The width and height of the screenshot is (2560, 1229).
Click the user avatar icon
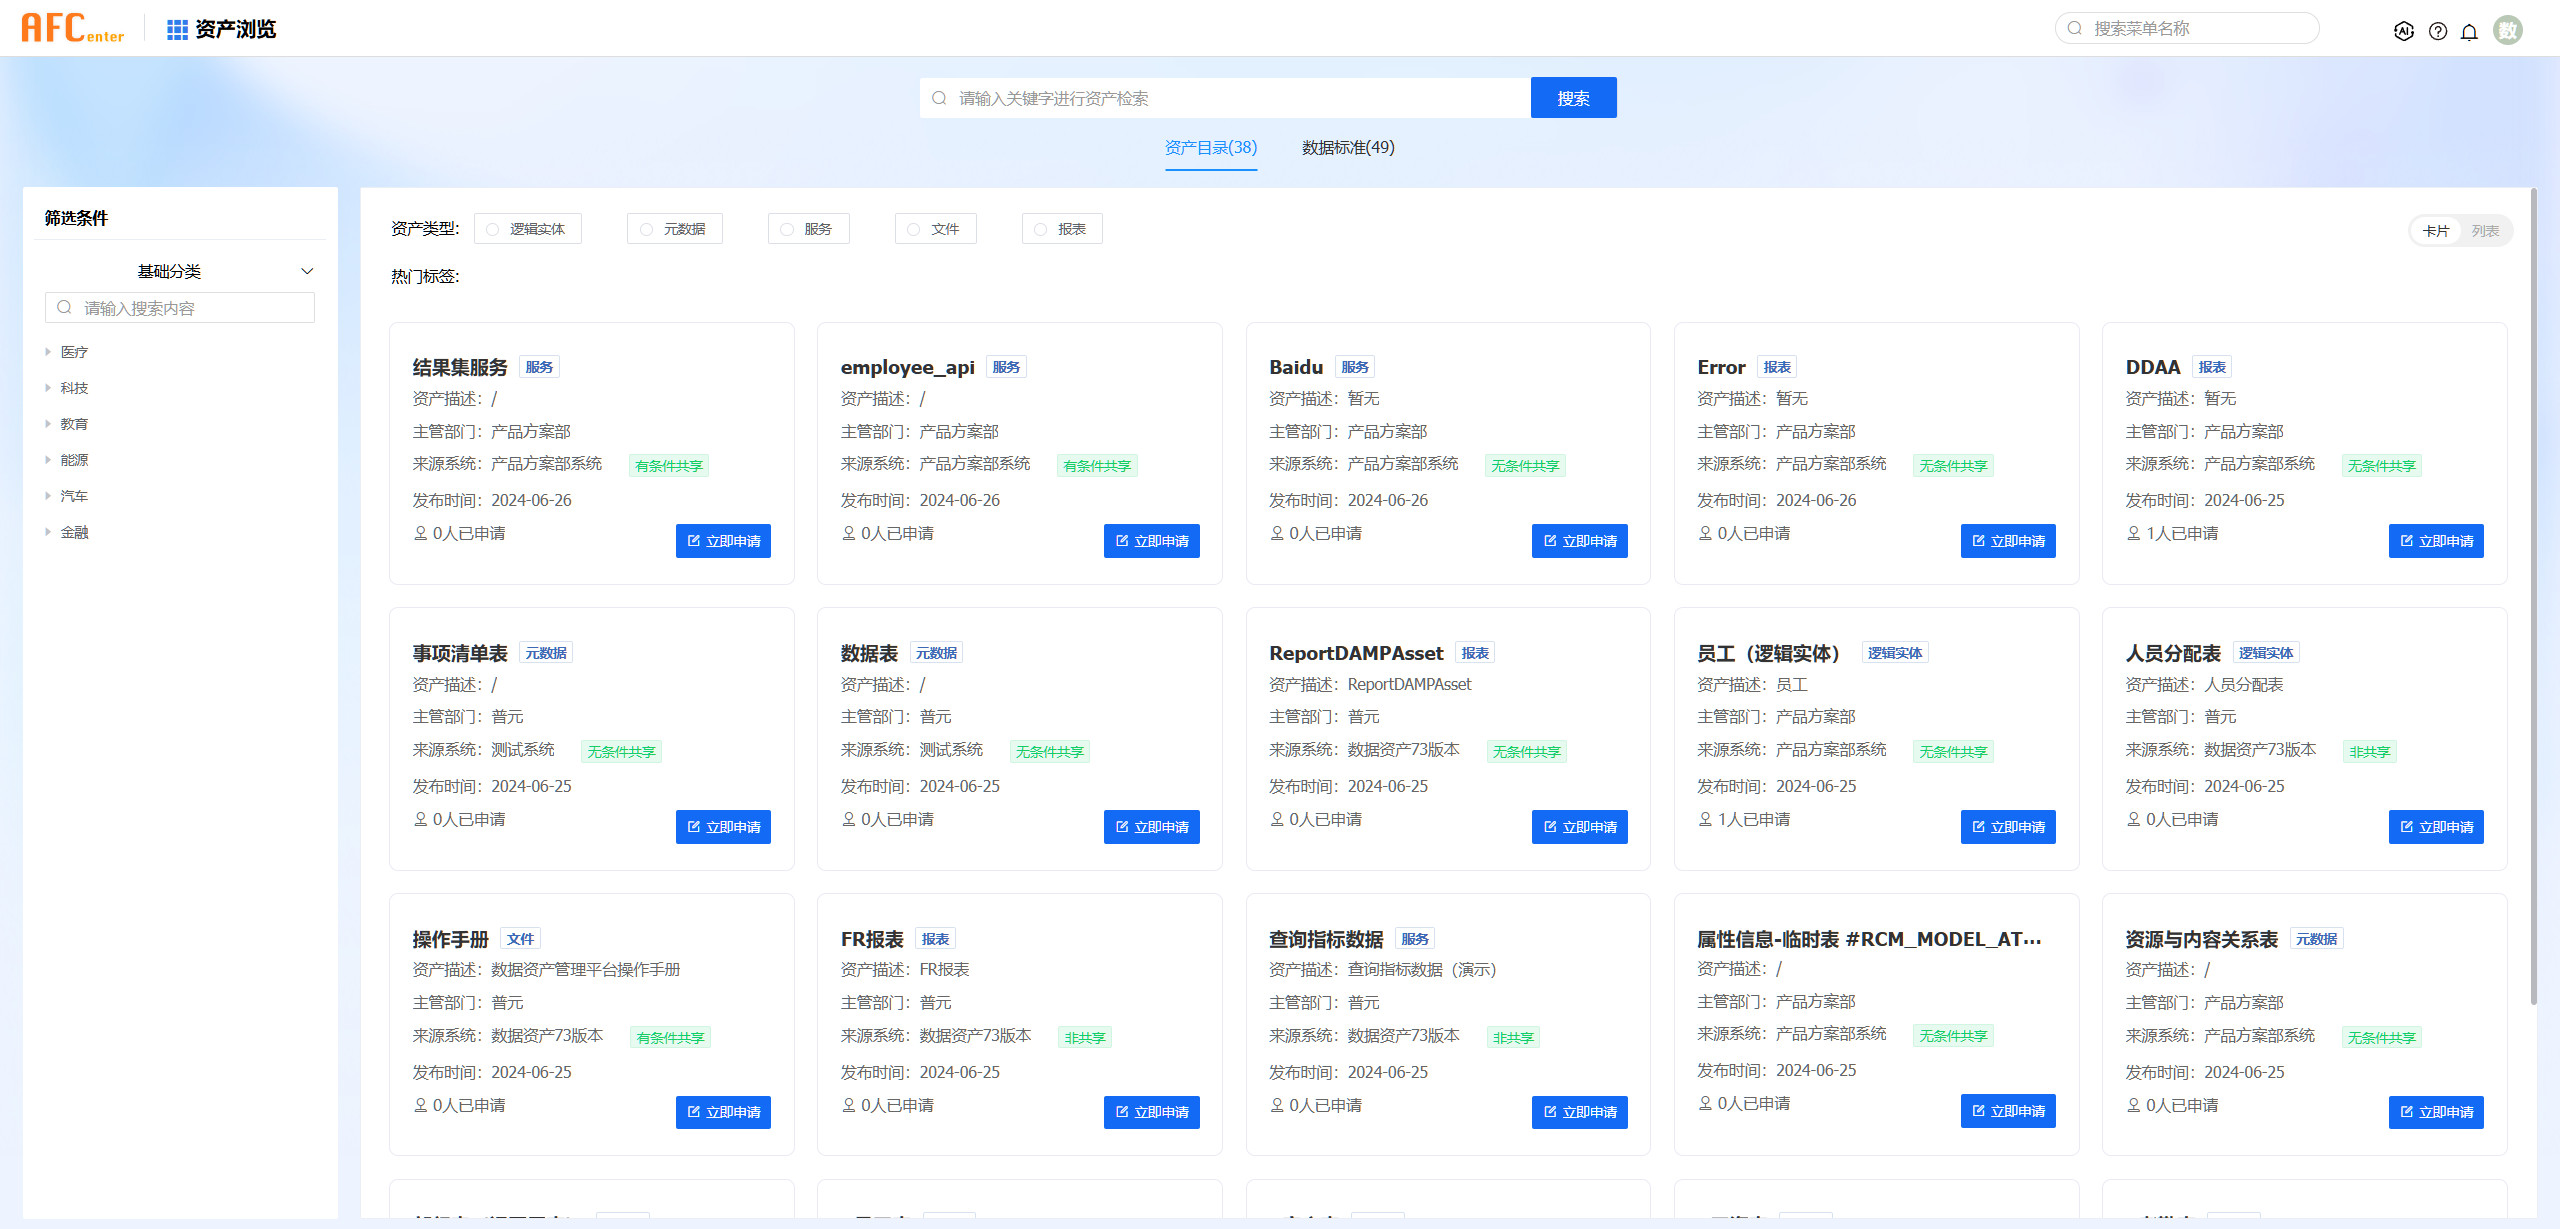2507,30
